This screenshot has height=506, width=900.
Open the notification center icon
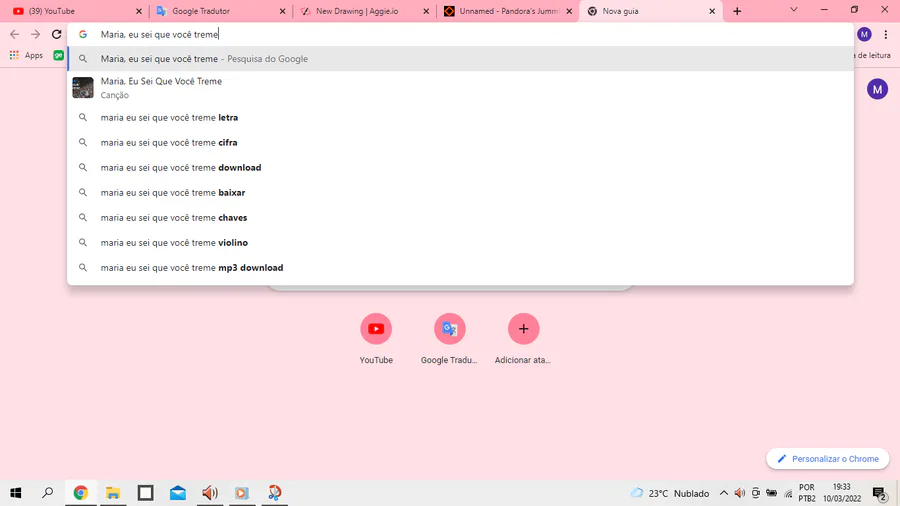[879, 493]
